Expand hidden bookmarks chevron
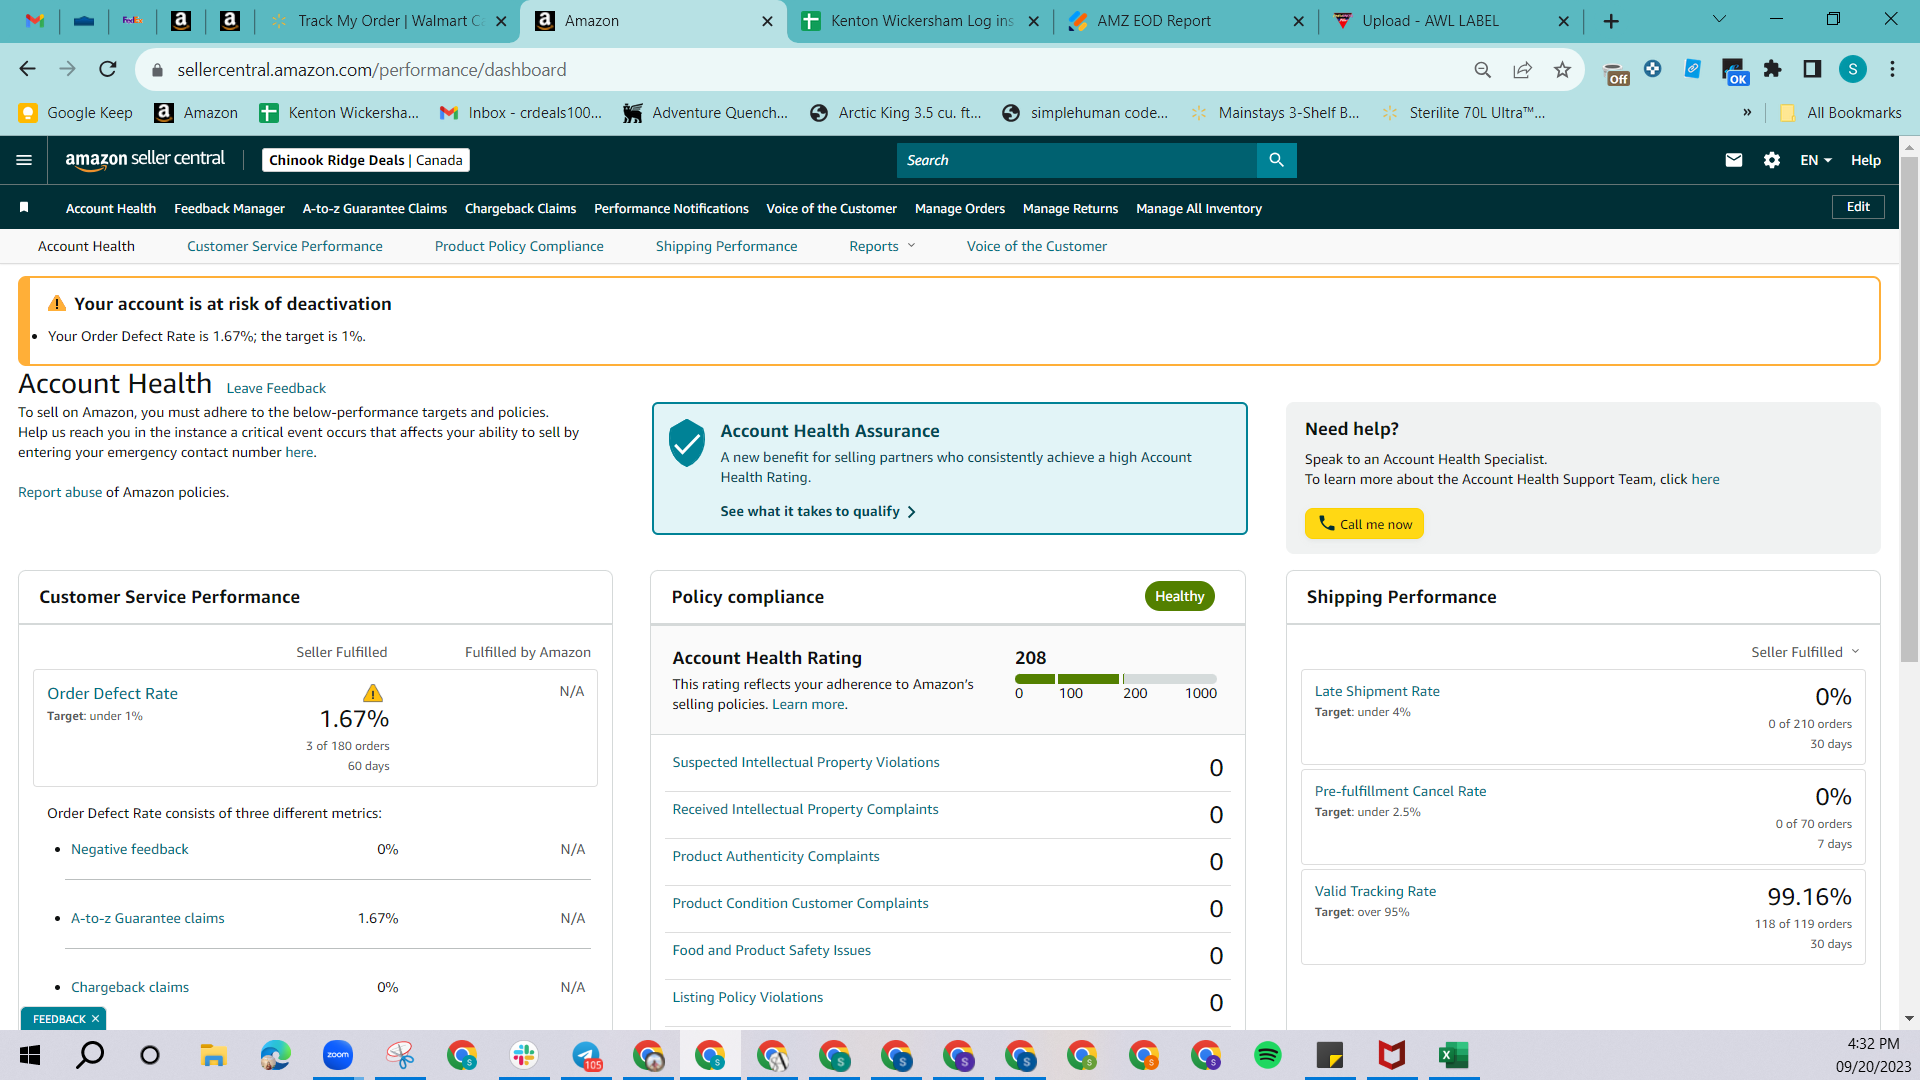 coord(1747,112)
